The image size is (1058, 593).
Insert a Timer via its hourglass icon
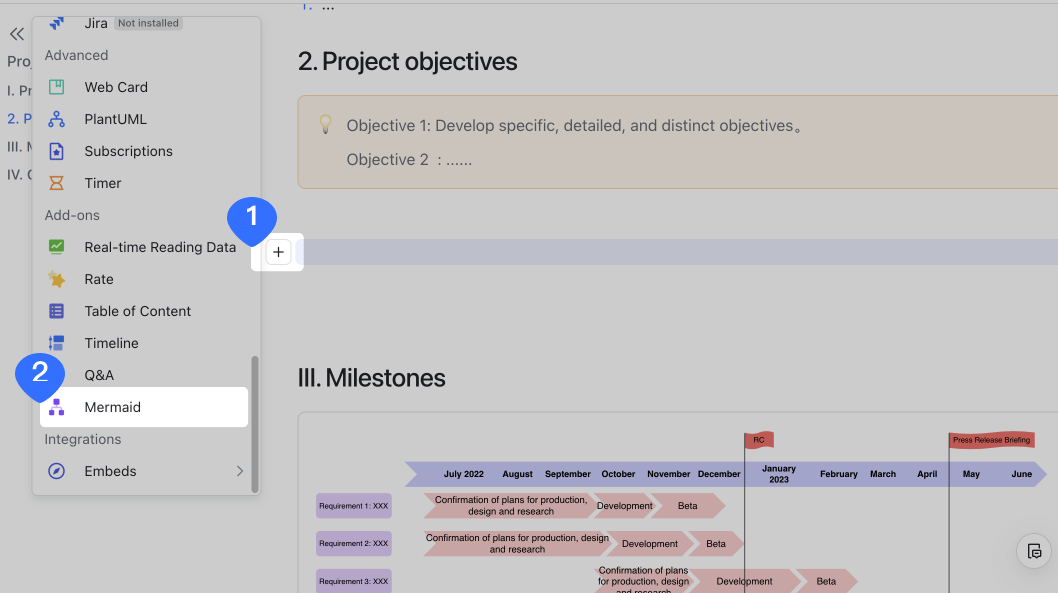coord(57,183)
